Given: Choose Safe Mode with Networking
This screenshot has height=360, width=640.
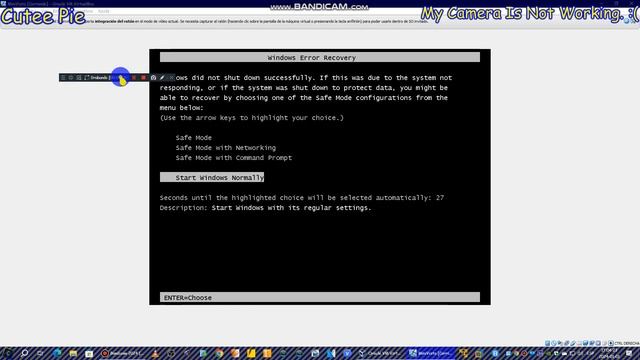Looking at the screenshot, I should point(226,148).
